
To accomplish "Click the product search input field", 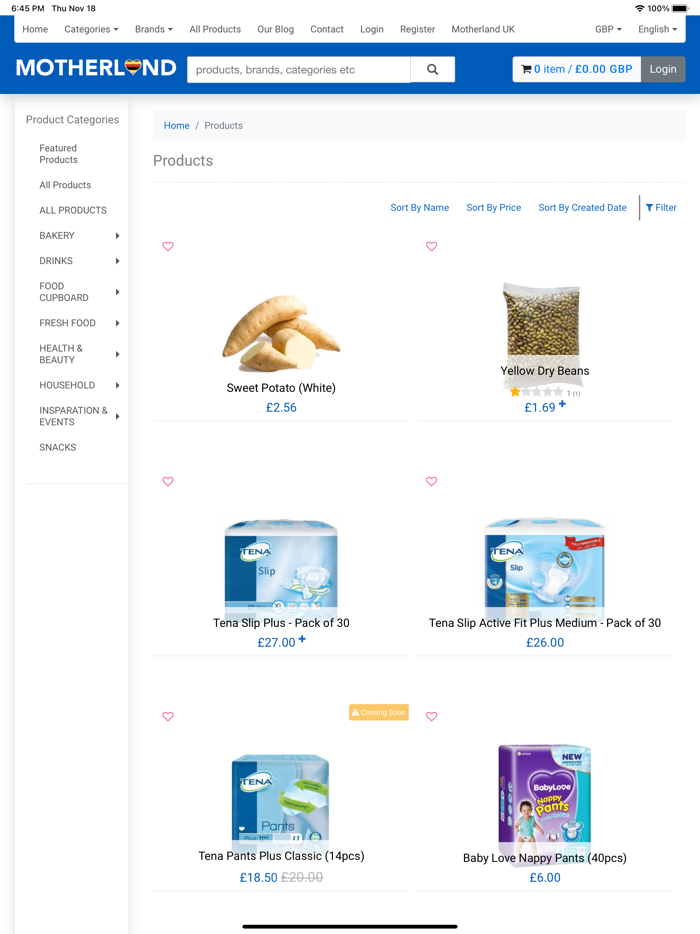I will (x=298, y=70).
